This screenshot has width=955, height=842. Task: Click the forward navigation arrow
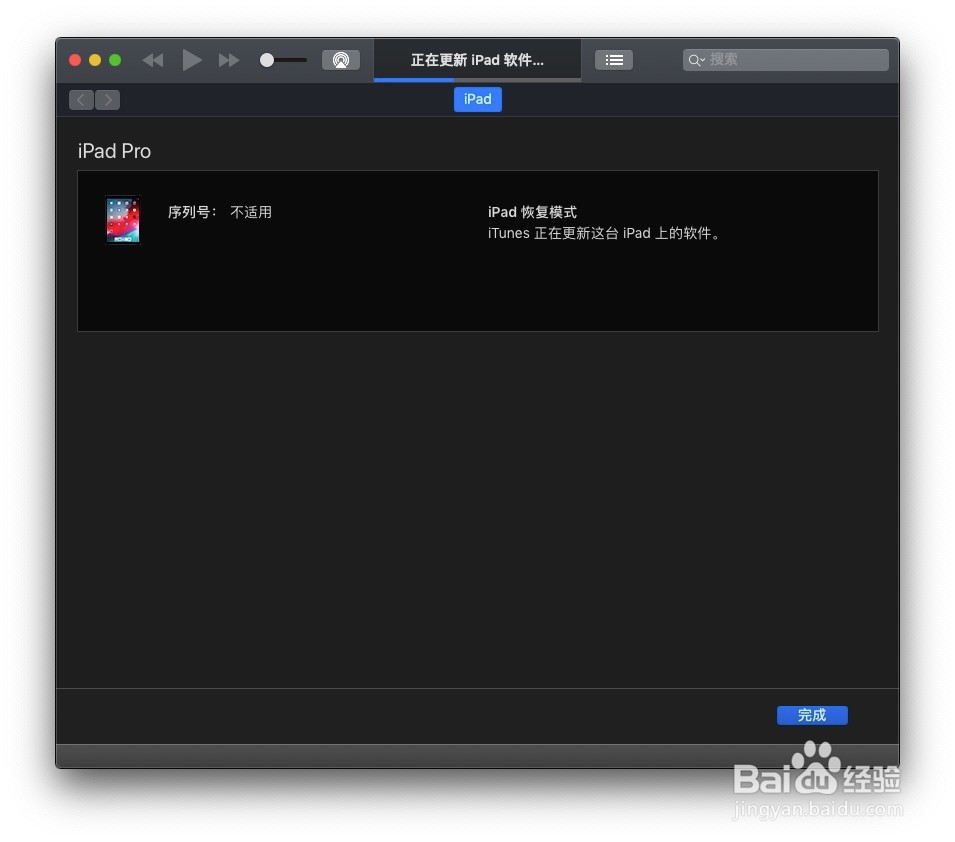pos(108,99)
